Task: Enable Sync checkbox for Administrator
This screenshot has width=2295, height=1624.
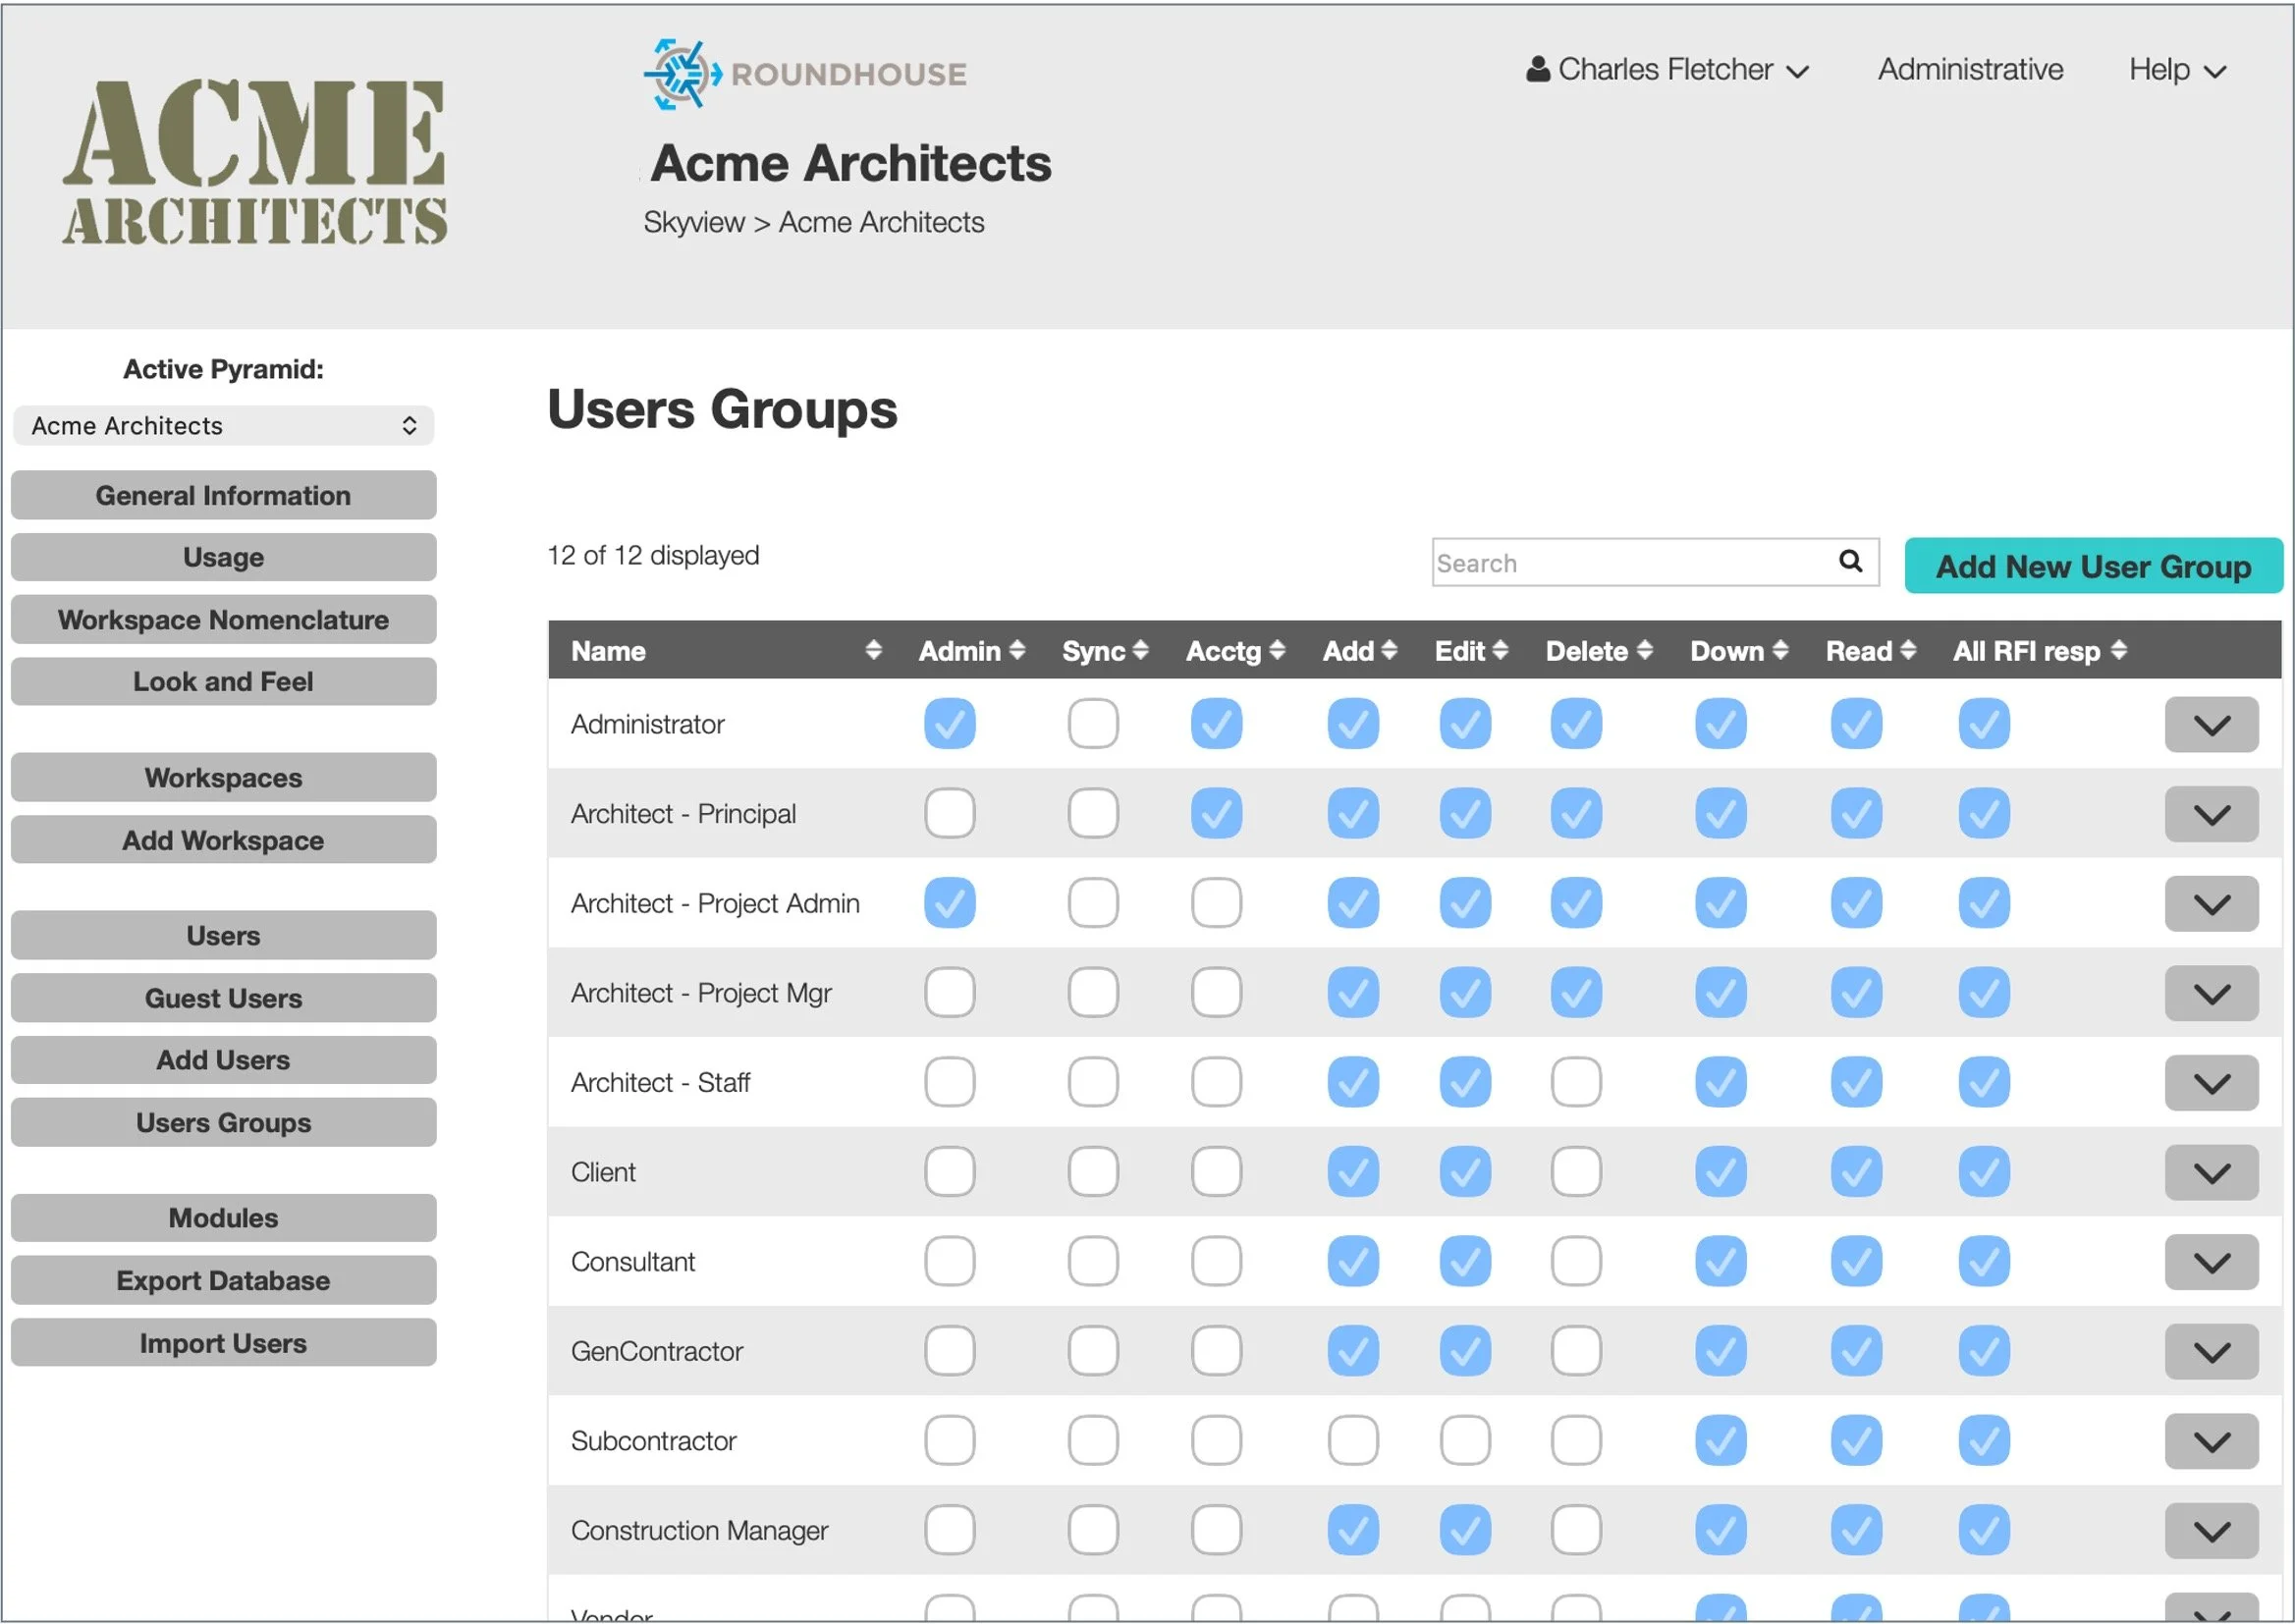Action: pos(1092,723)
